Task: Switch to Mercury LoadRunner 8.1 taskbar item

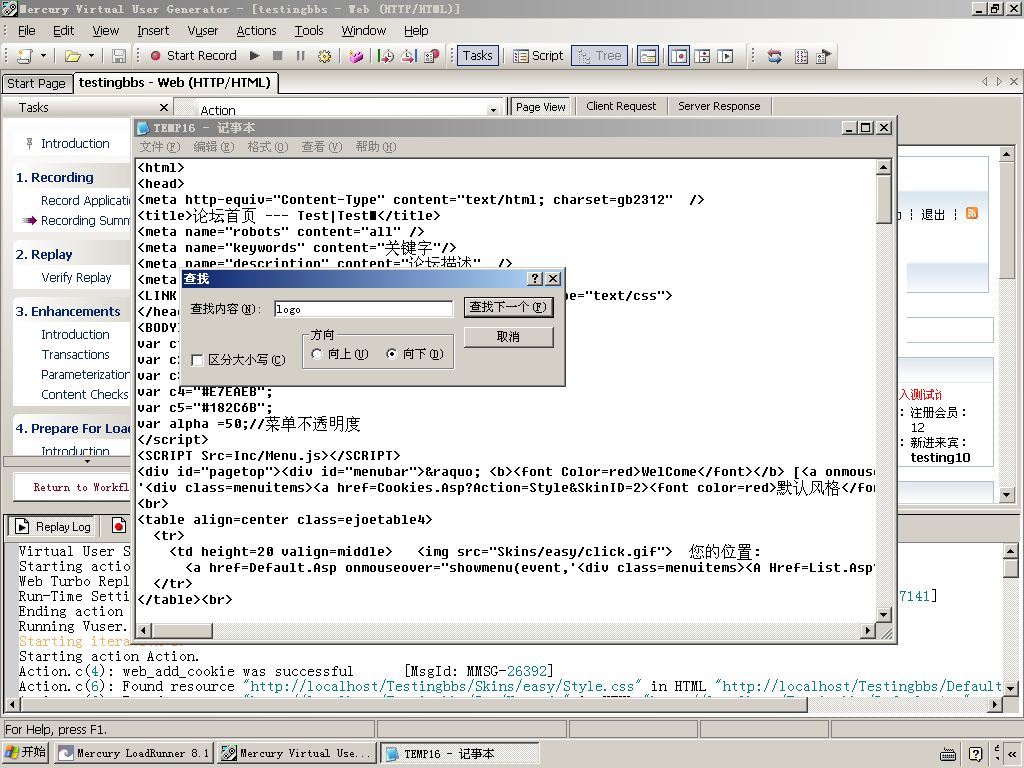Action: pyautogui.click(x=133, y=753)
